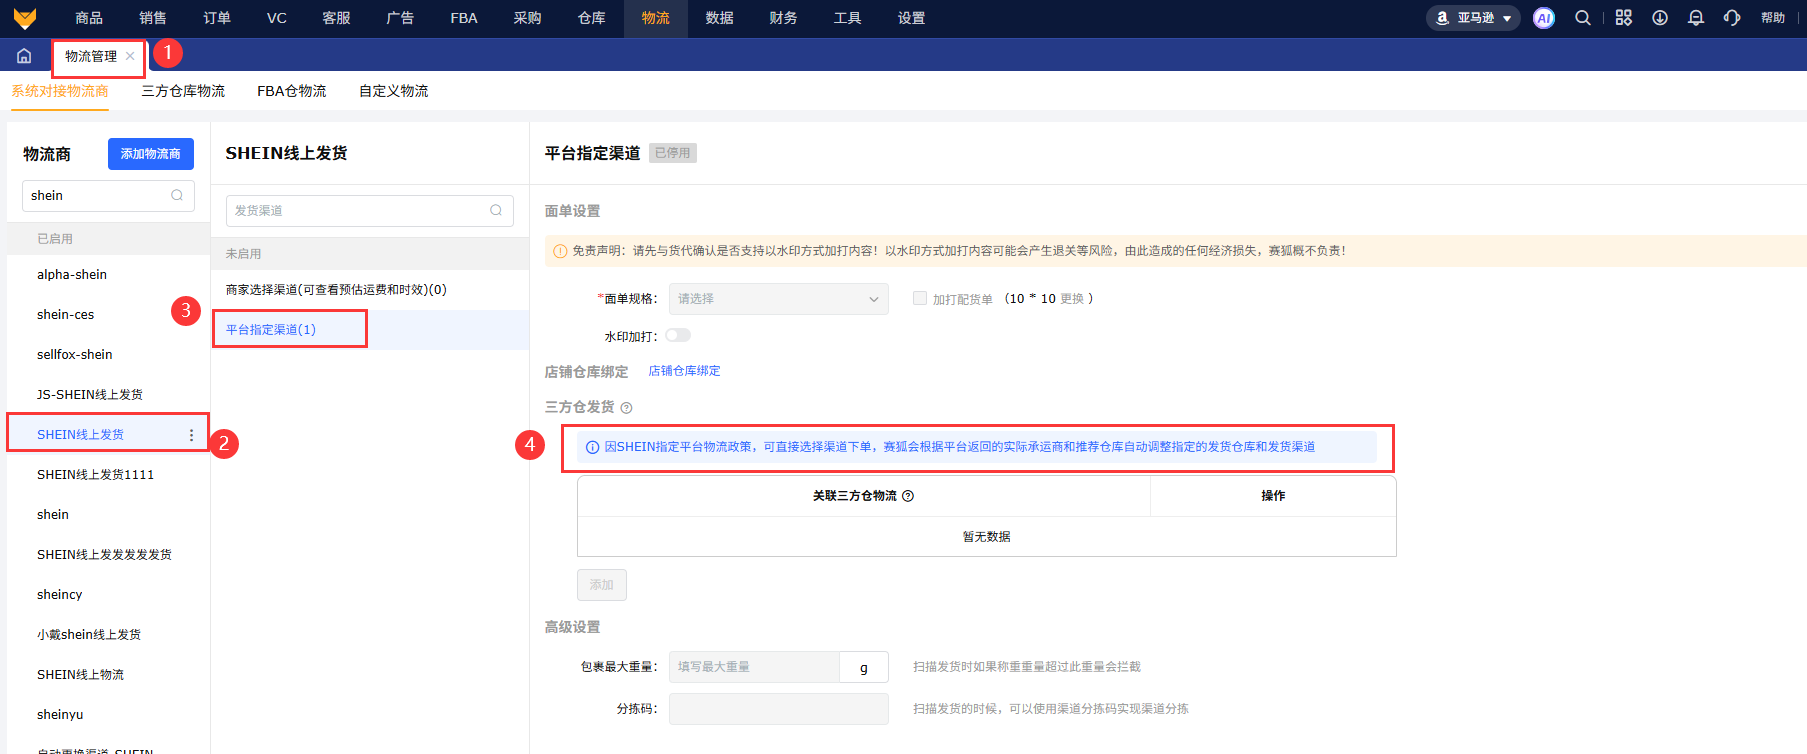
Task: Switch to the 三方仓库物流 tab
Action: [x=183, y=91]
